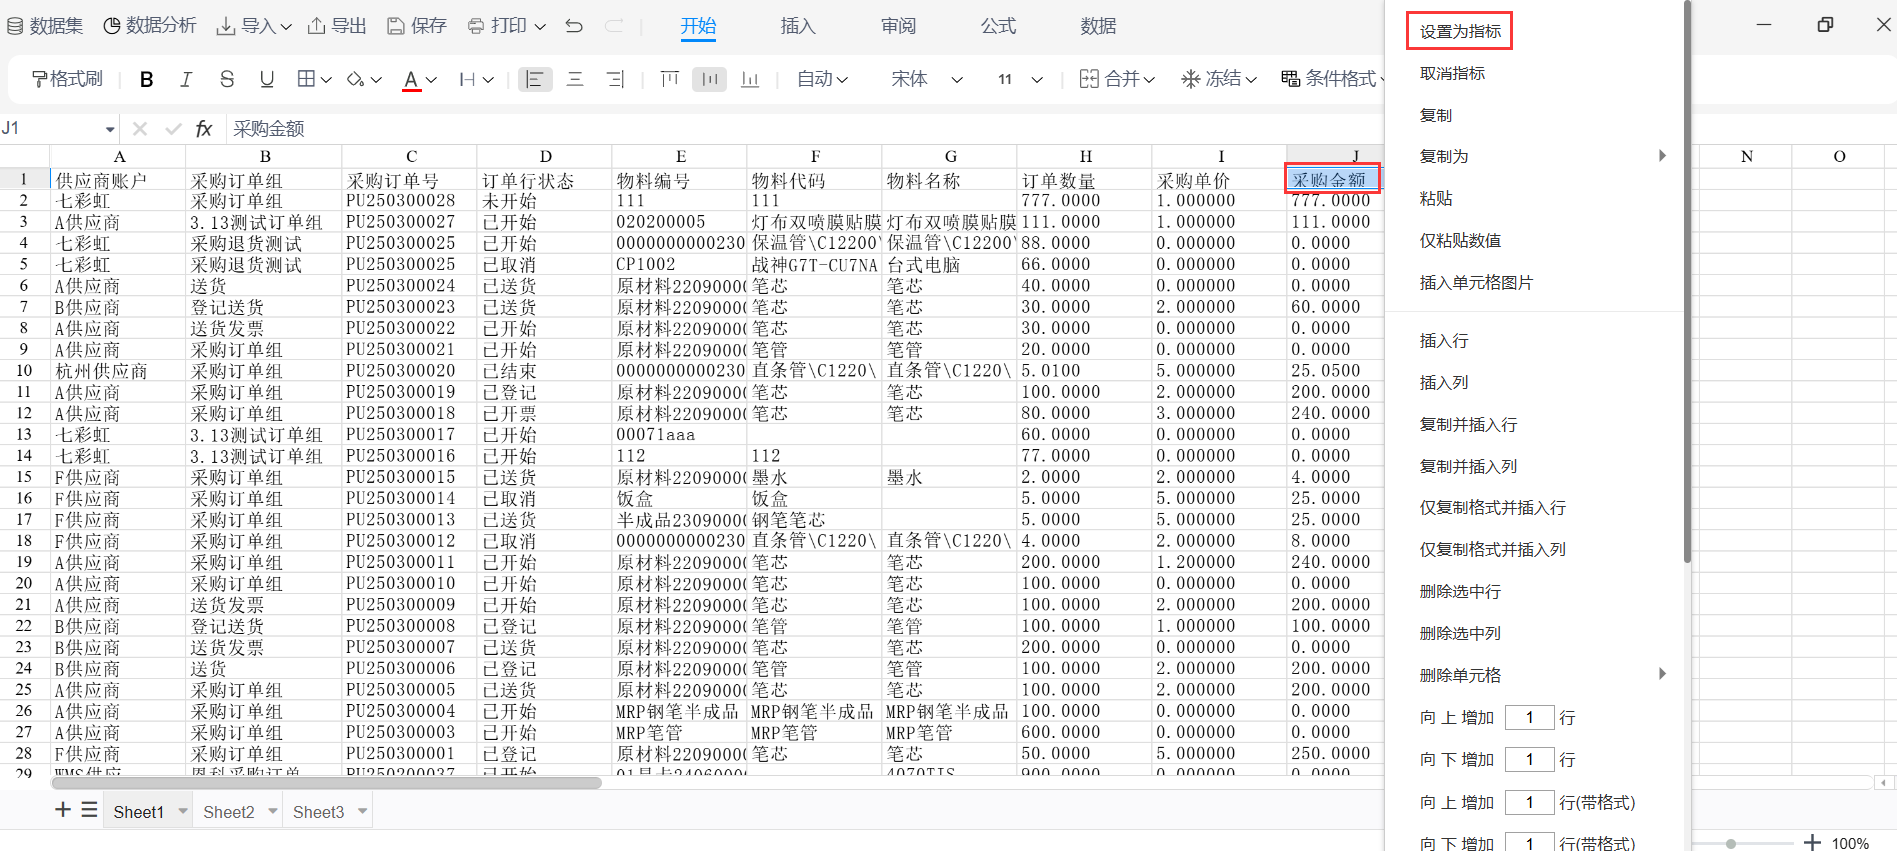1897x851 pixels.
Task: Choose 仅粘贴数值 from context menu
Action: (x=1460, y=240)
